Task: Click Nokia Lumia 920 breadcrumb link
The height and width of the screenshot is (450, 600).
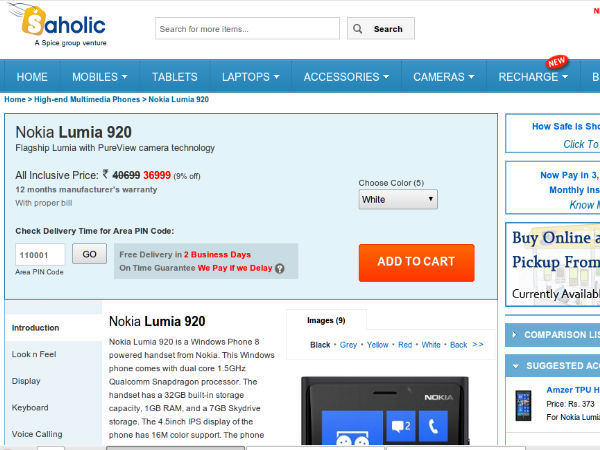Action: pos(178,99)
